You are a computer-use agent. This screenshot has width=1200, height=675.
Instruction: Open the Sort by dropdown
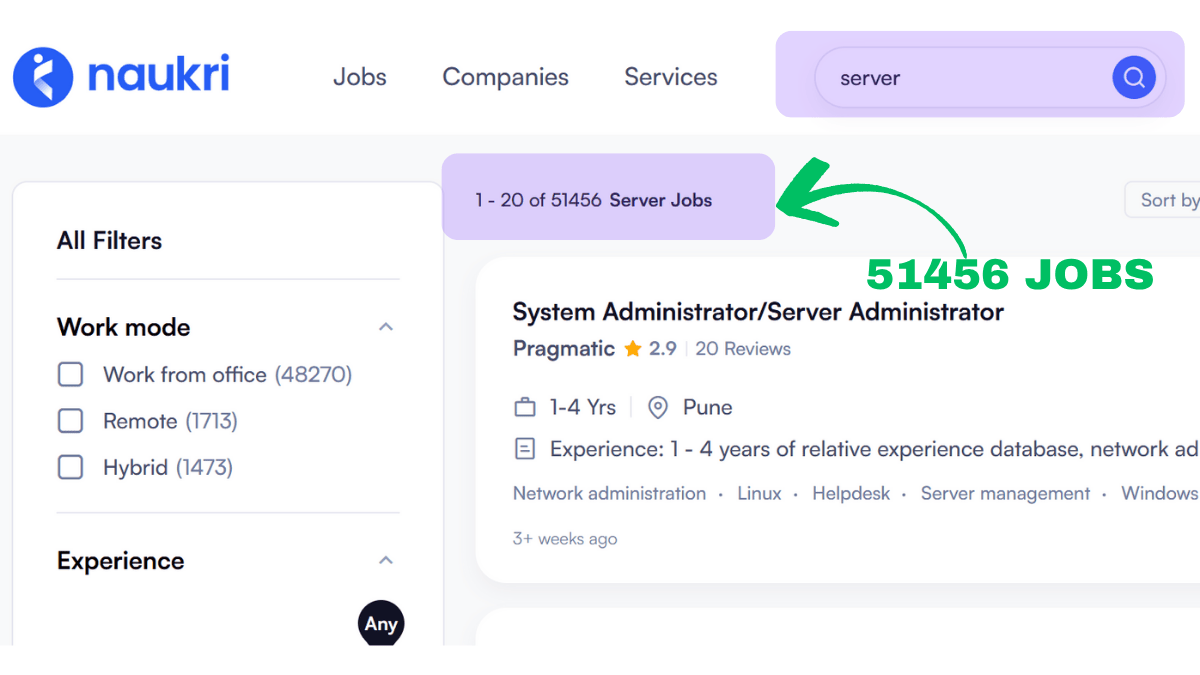coord(1166,200)
